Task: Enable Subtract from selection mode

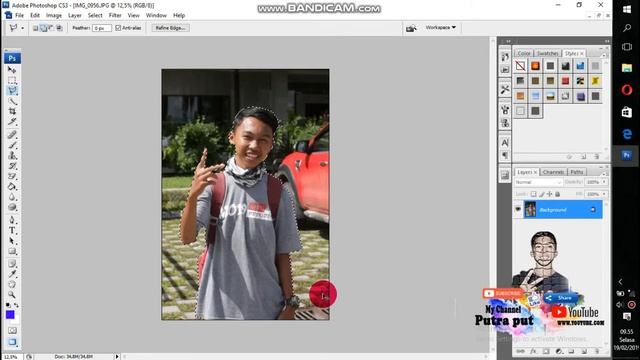Action: 51,28
